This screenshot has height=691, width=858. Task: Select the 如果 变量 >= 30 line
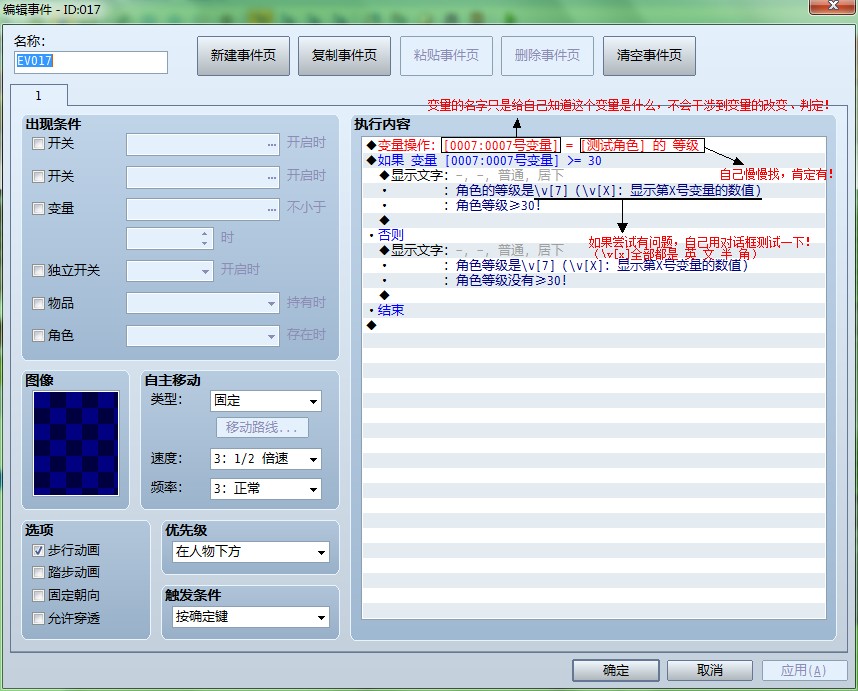coord(594,160)
